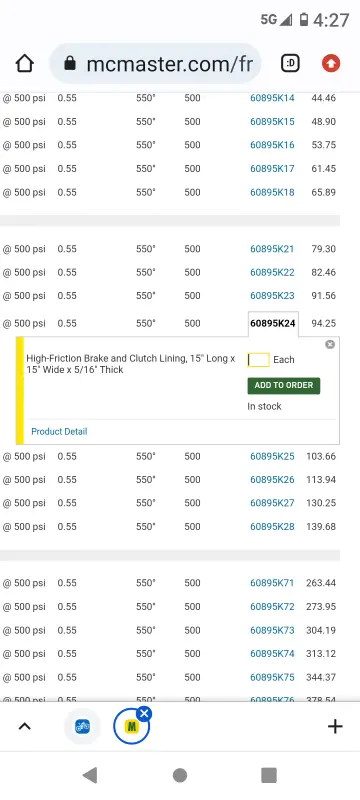Open part number 60895K75
Screen dimensions: 360x800
272,678
